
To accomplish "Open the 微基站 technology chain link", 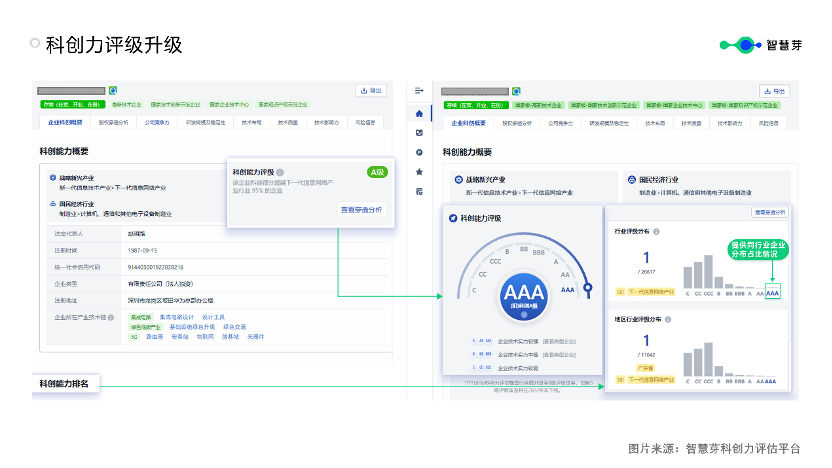I will pos(230,336).
